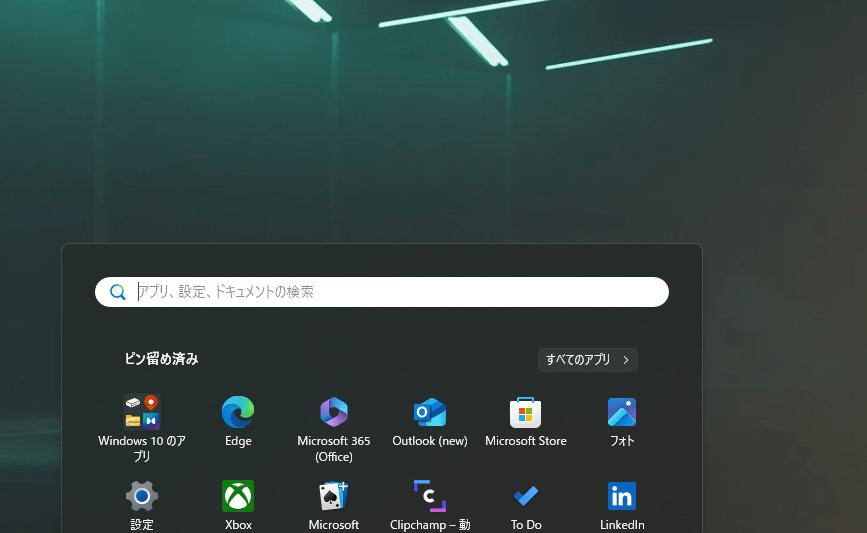Image resolution: width=867 pixels, height=533 pixels.
Task: Open the To Do app
Action: pos(525,496)
